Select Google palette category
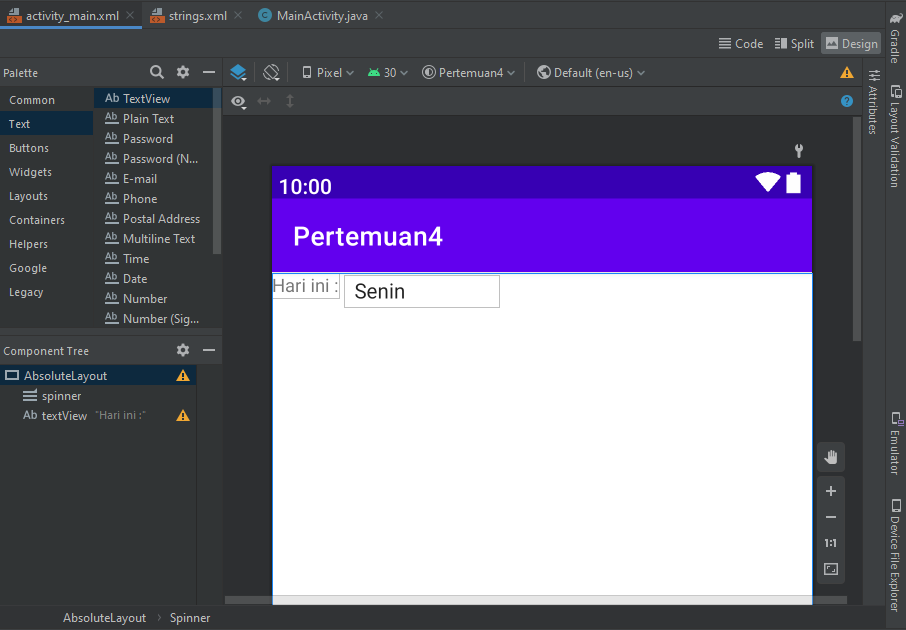This screenshot has height=630, width=906. point(46,268)
